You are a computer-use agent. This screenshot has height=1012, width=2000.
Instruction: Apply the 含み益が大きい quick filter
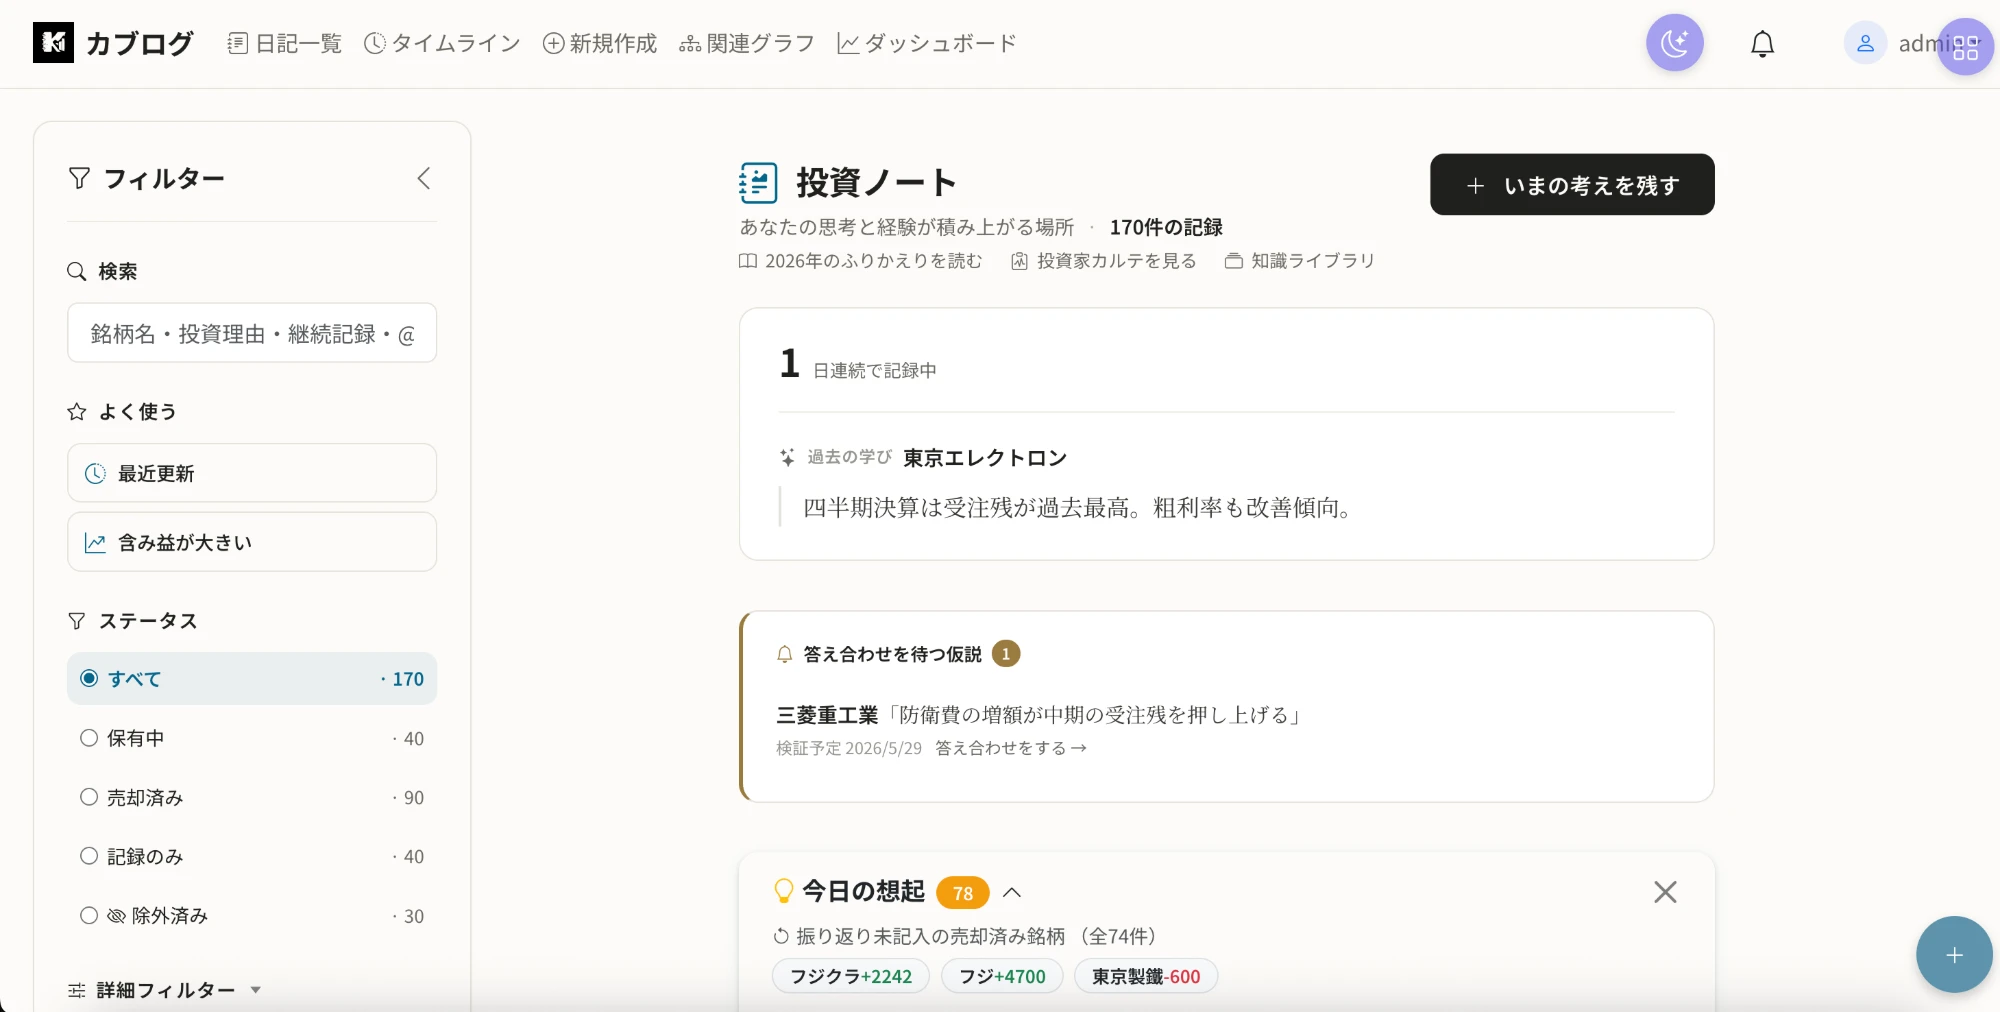(x=252, y=542)
